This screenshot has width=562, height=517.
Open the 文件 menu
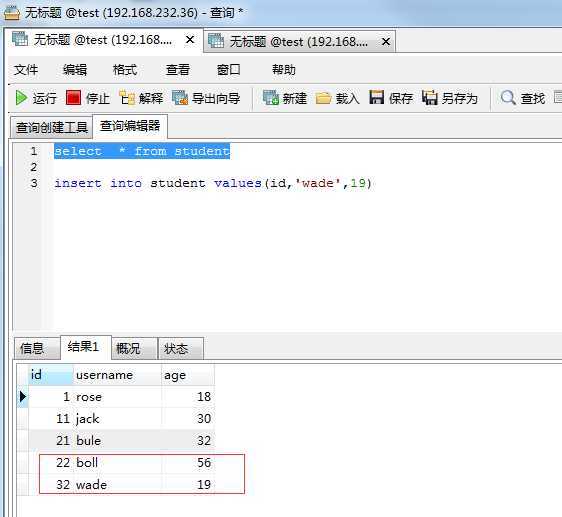26,70
